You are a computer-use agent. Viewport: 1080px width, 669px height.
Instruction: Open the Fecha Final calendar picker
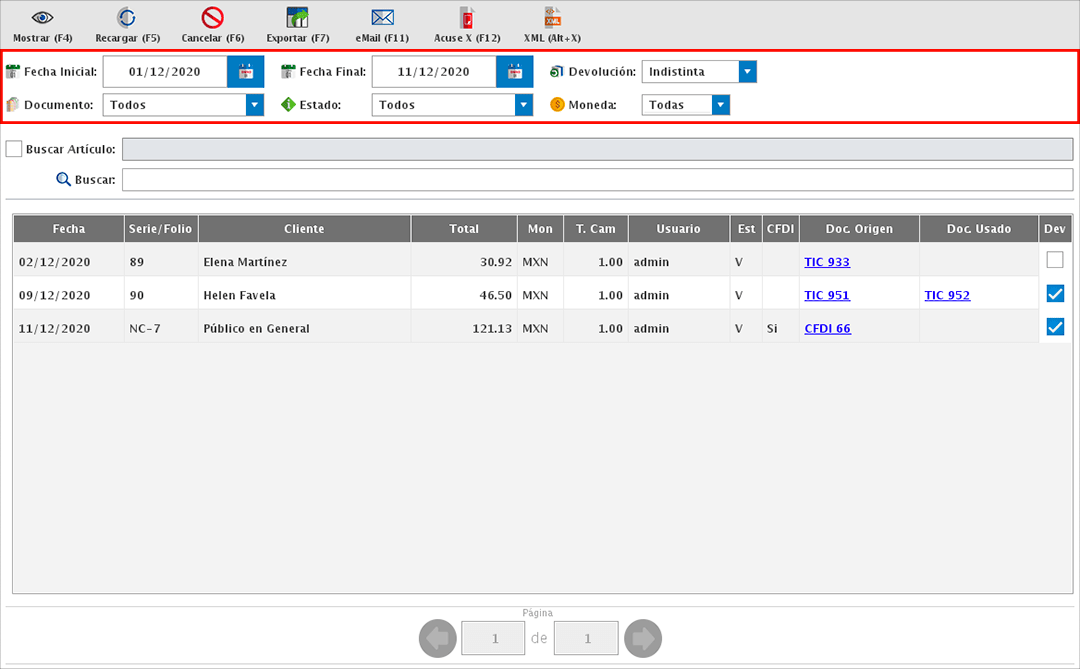pos(514,72)
